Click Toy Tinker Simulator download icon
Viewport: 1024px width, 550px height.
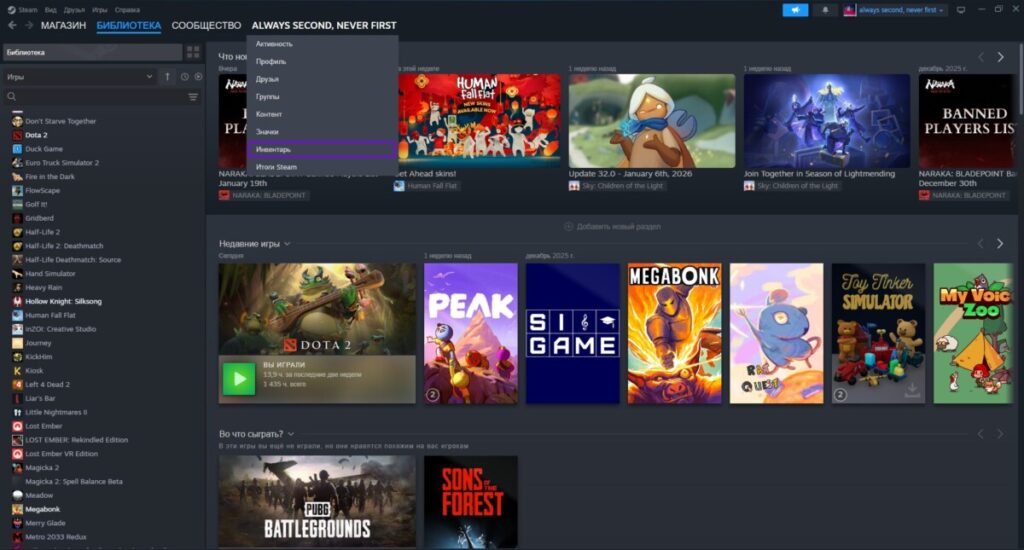(912, 390)
